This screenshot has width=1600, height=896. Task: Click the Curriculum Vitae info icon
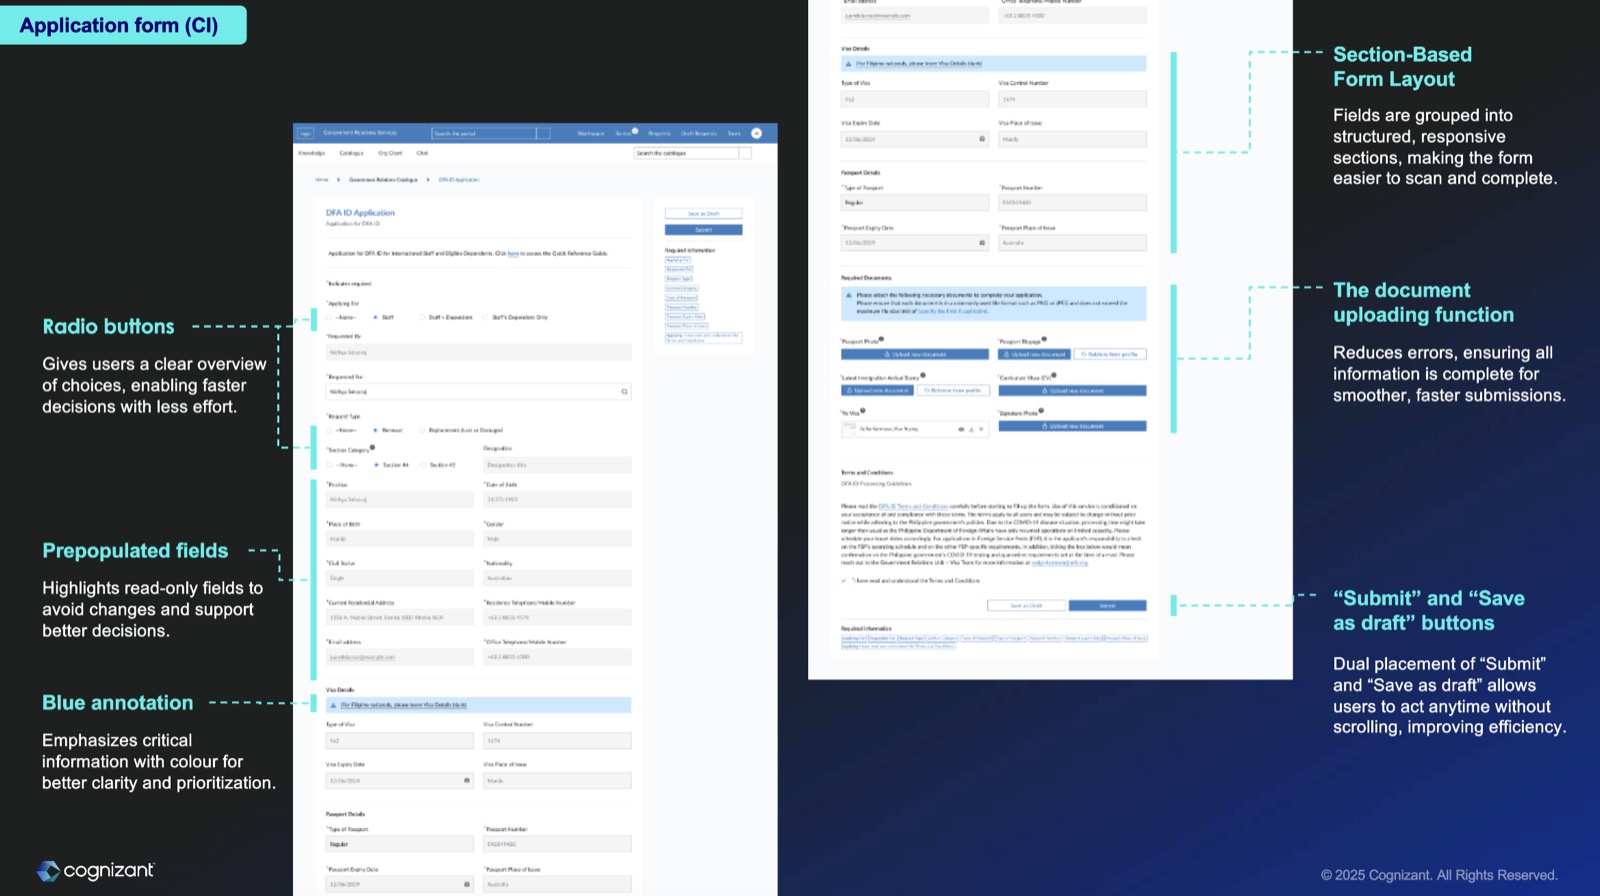(x=1054, y=375)
